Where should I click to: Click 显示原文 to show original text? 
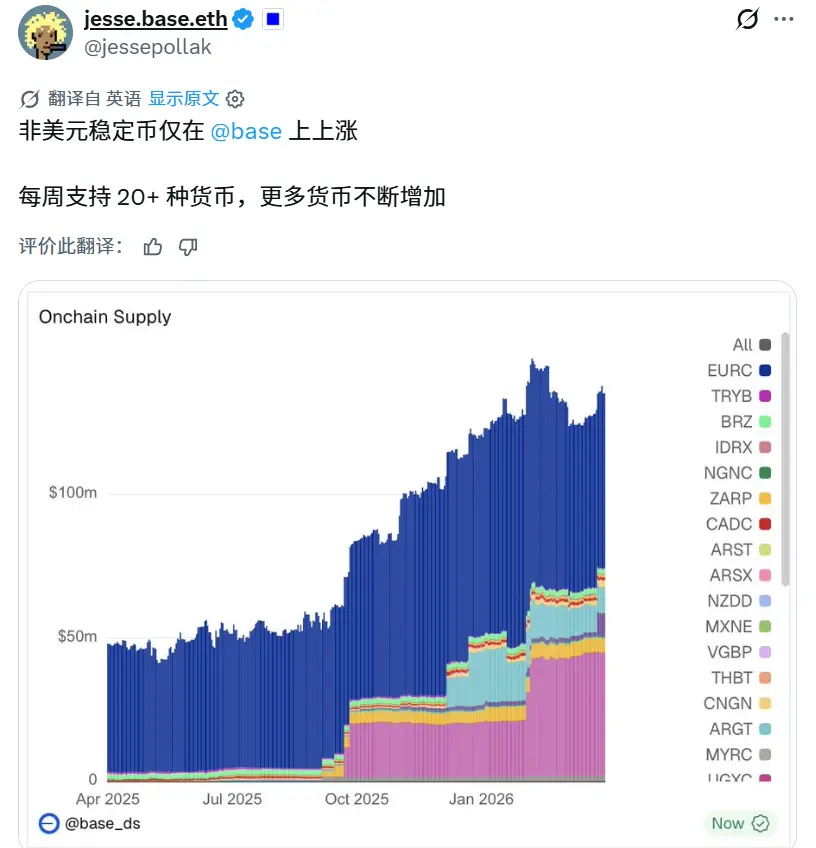click(x=184, y=98)
